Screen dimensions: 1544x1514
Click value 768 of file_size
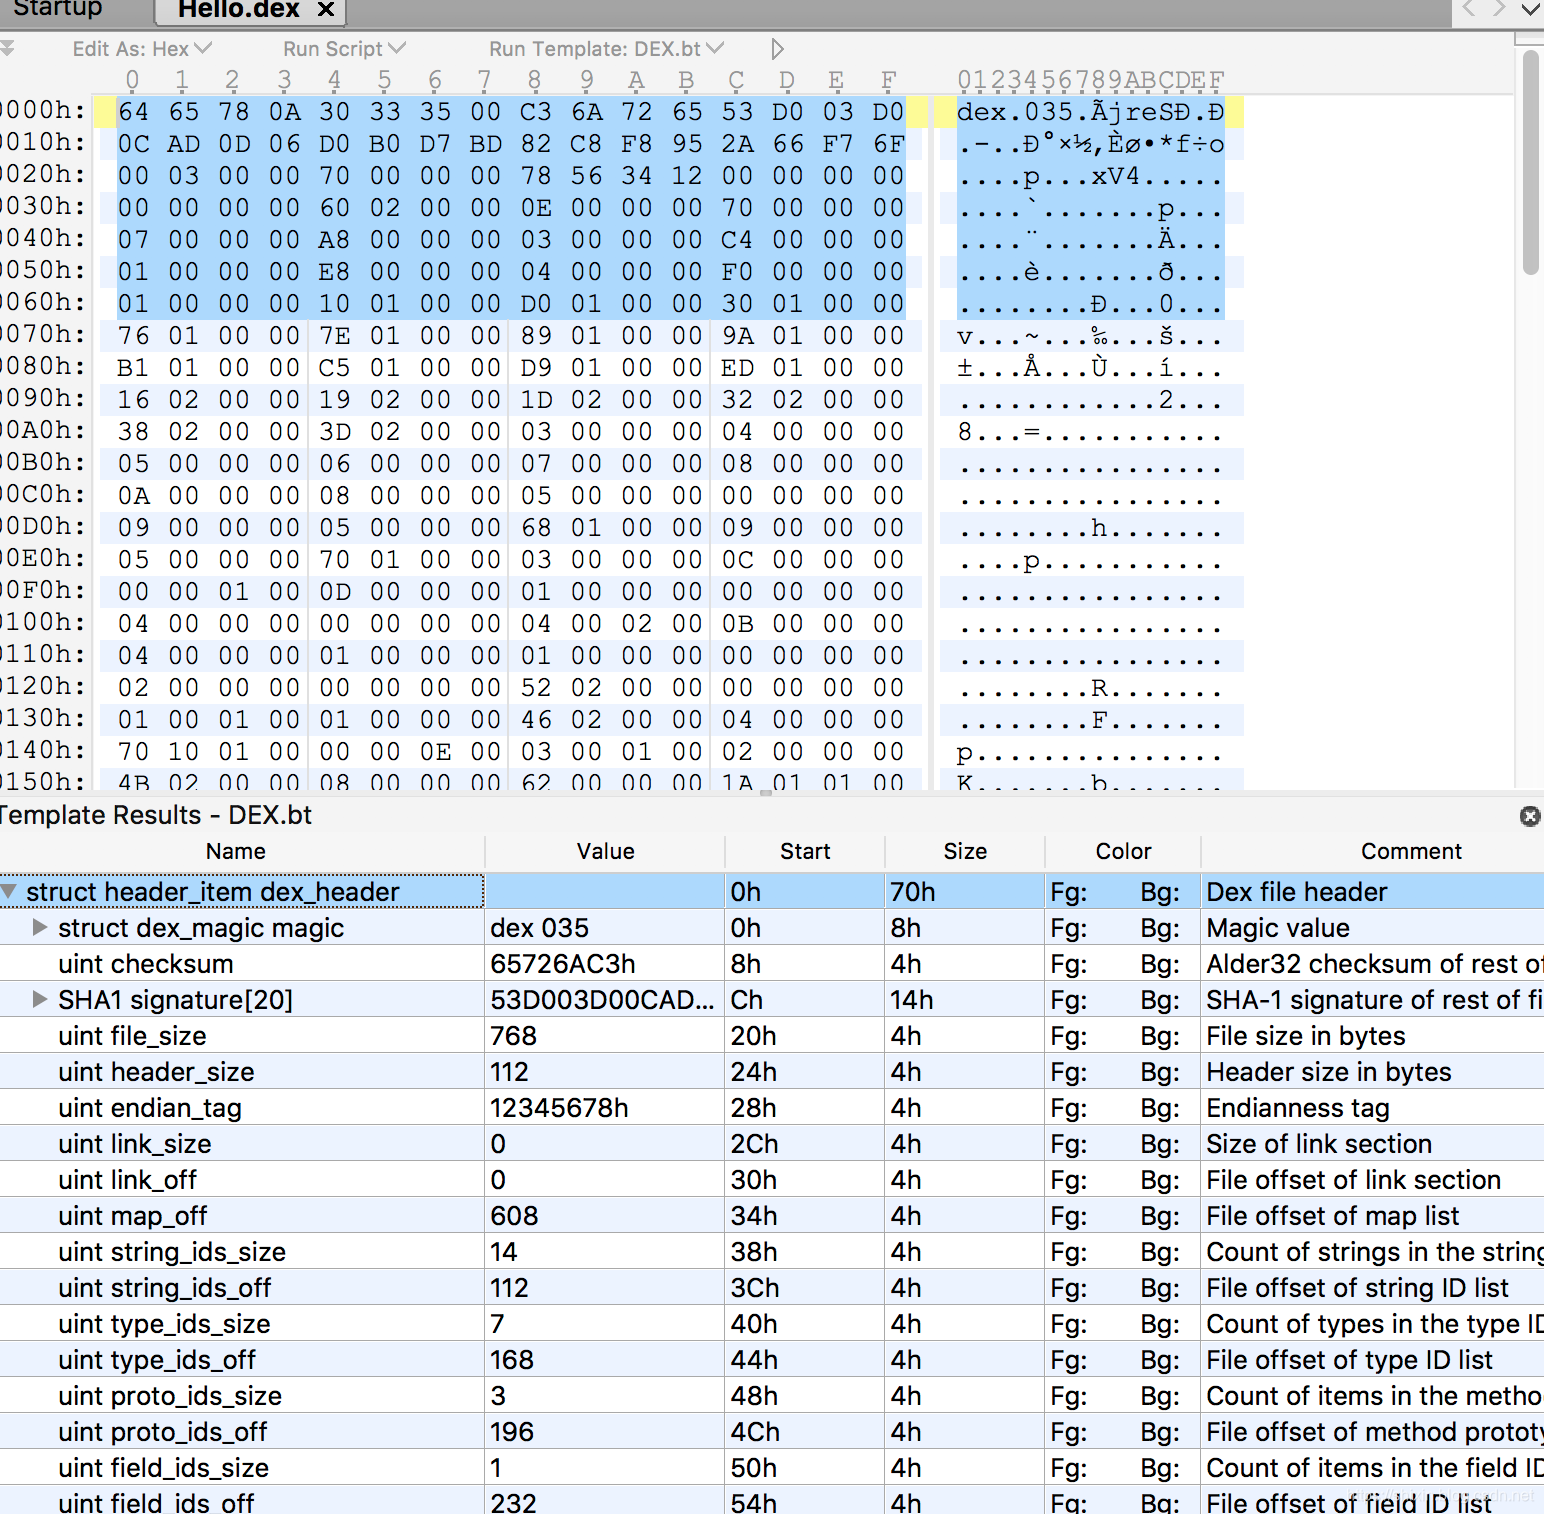click(x=514, y=1035)
